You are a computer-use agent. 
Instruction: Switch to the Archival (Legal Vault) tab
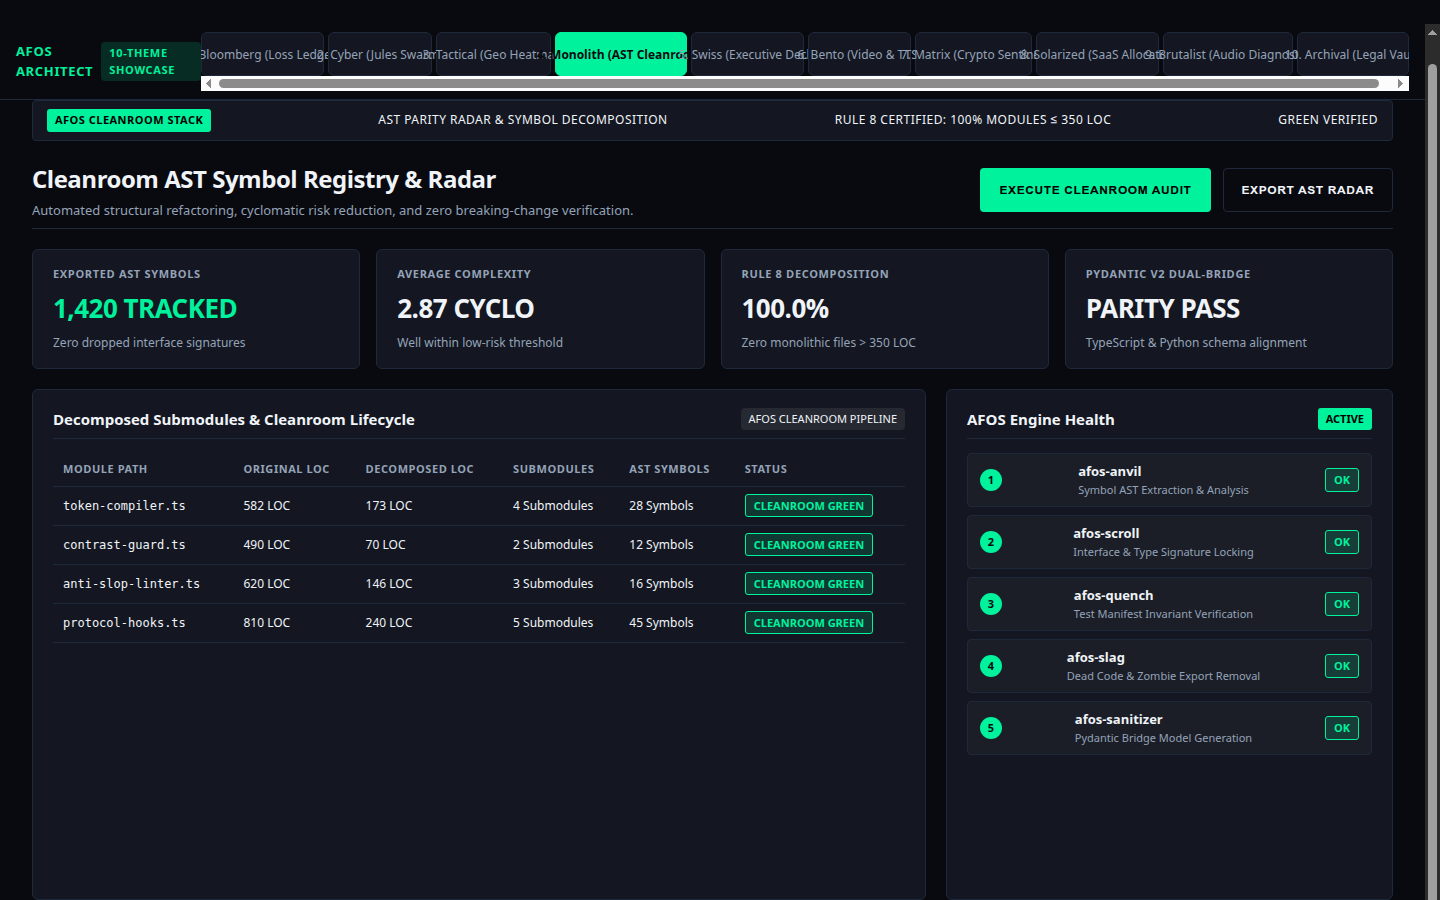click(1353, 54)
